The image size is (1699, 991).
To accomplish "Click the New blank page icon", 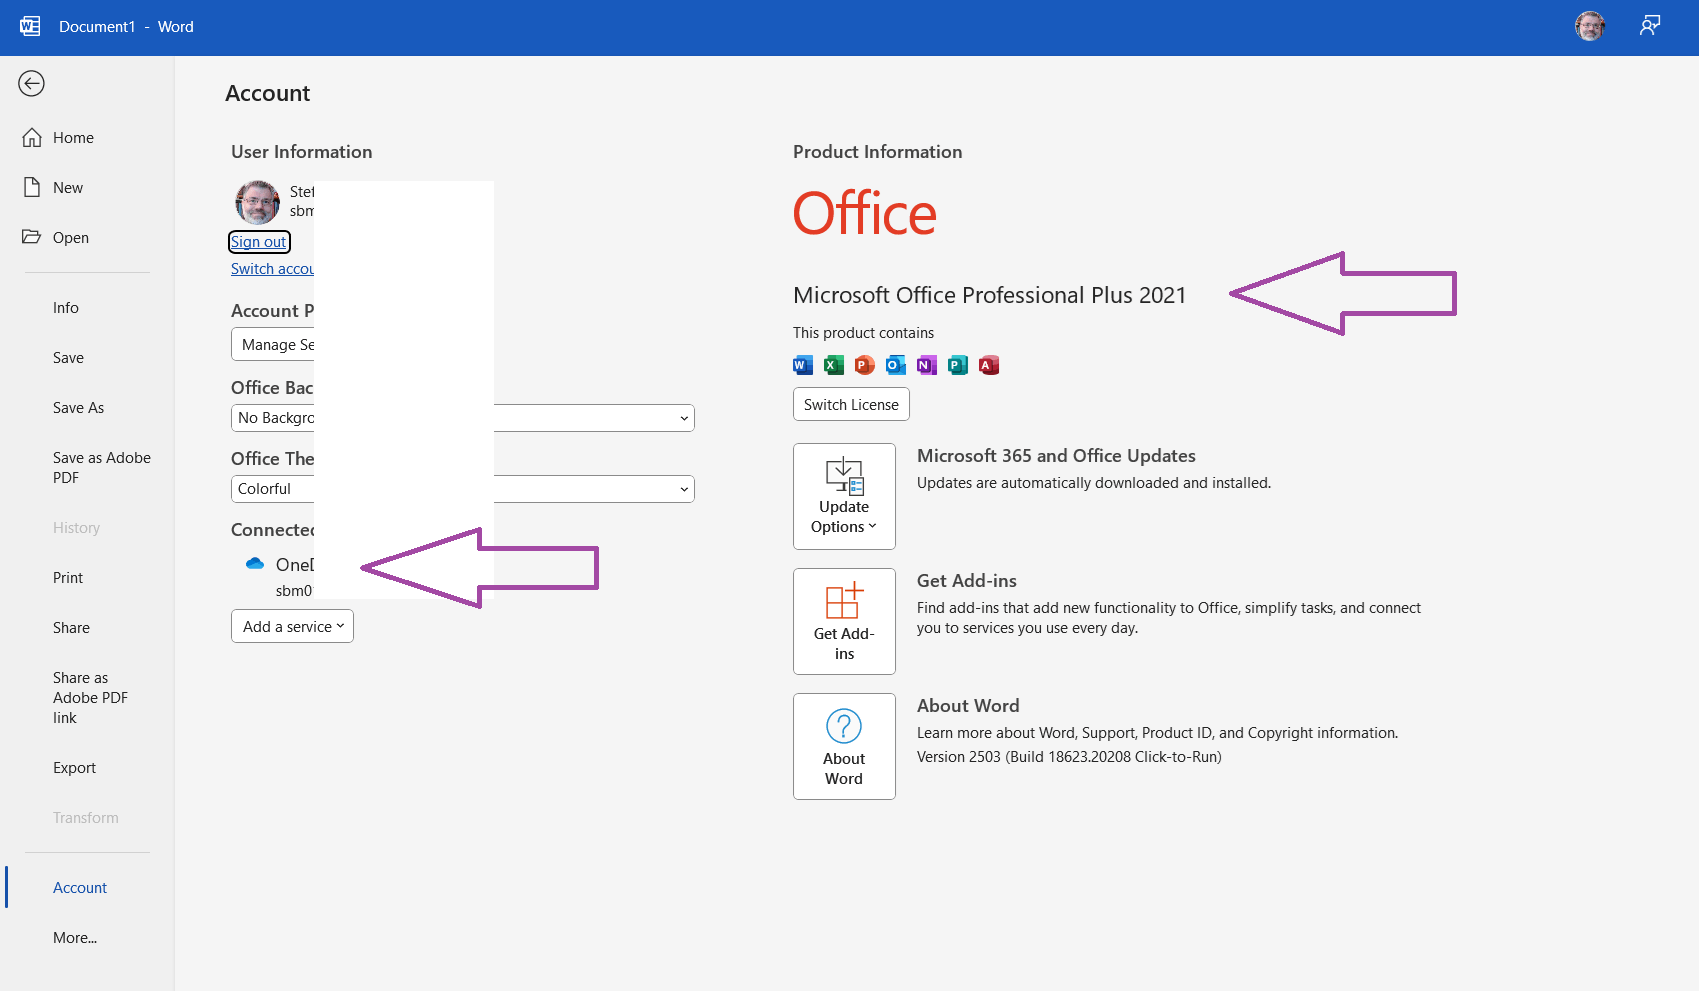I will tap(32, 187).
